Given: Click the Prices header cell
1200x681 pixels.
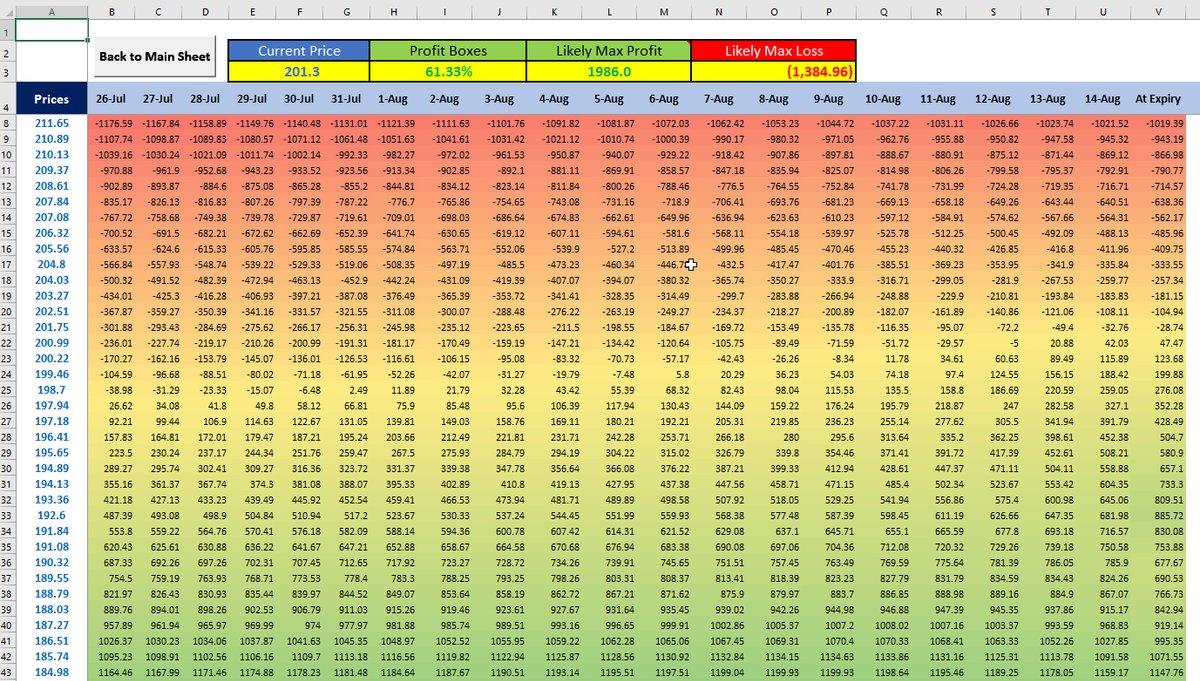Looking at the screenshot, I should point(52,99).
